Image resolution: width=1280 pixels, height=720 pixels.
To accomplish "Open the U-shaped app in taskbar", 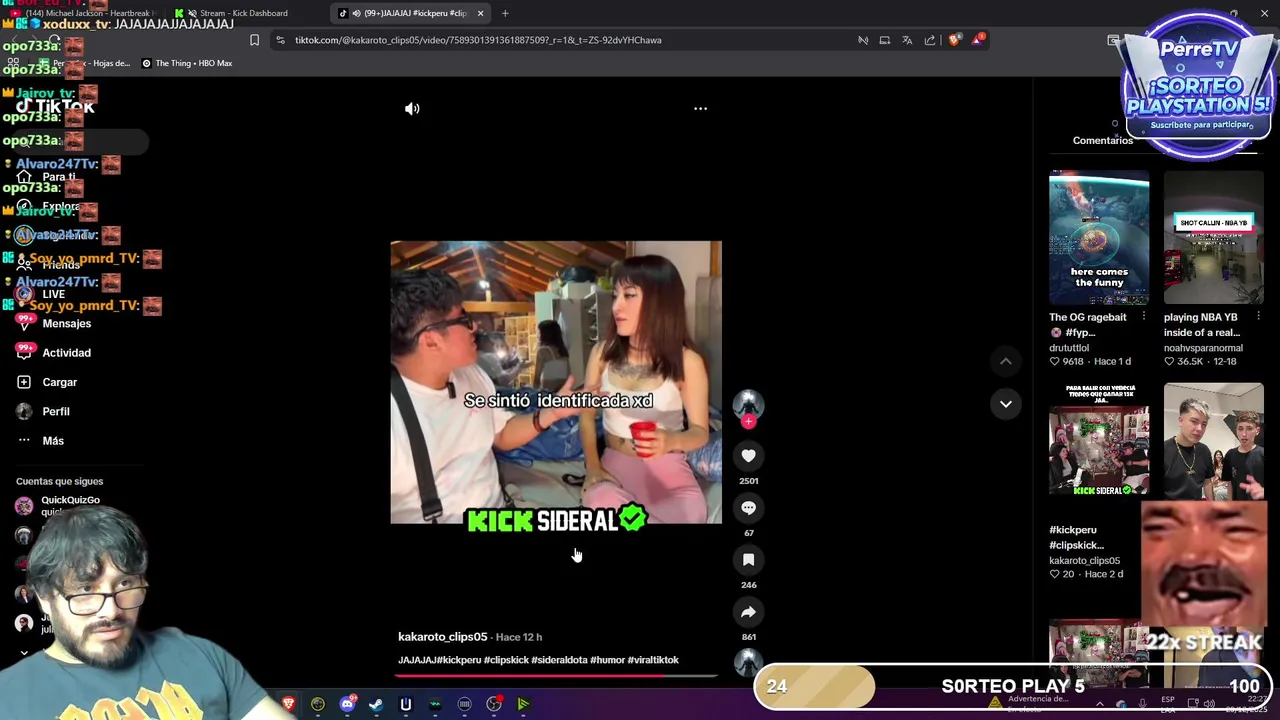I will 406,705.
